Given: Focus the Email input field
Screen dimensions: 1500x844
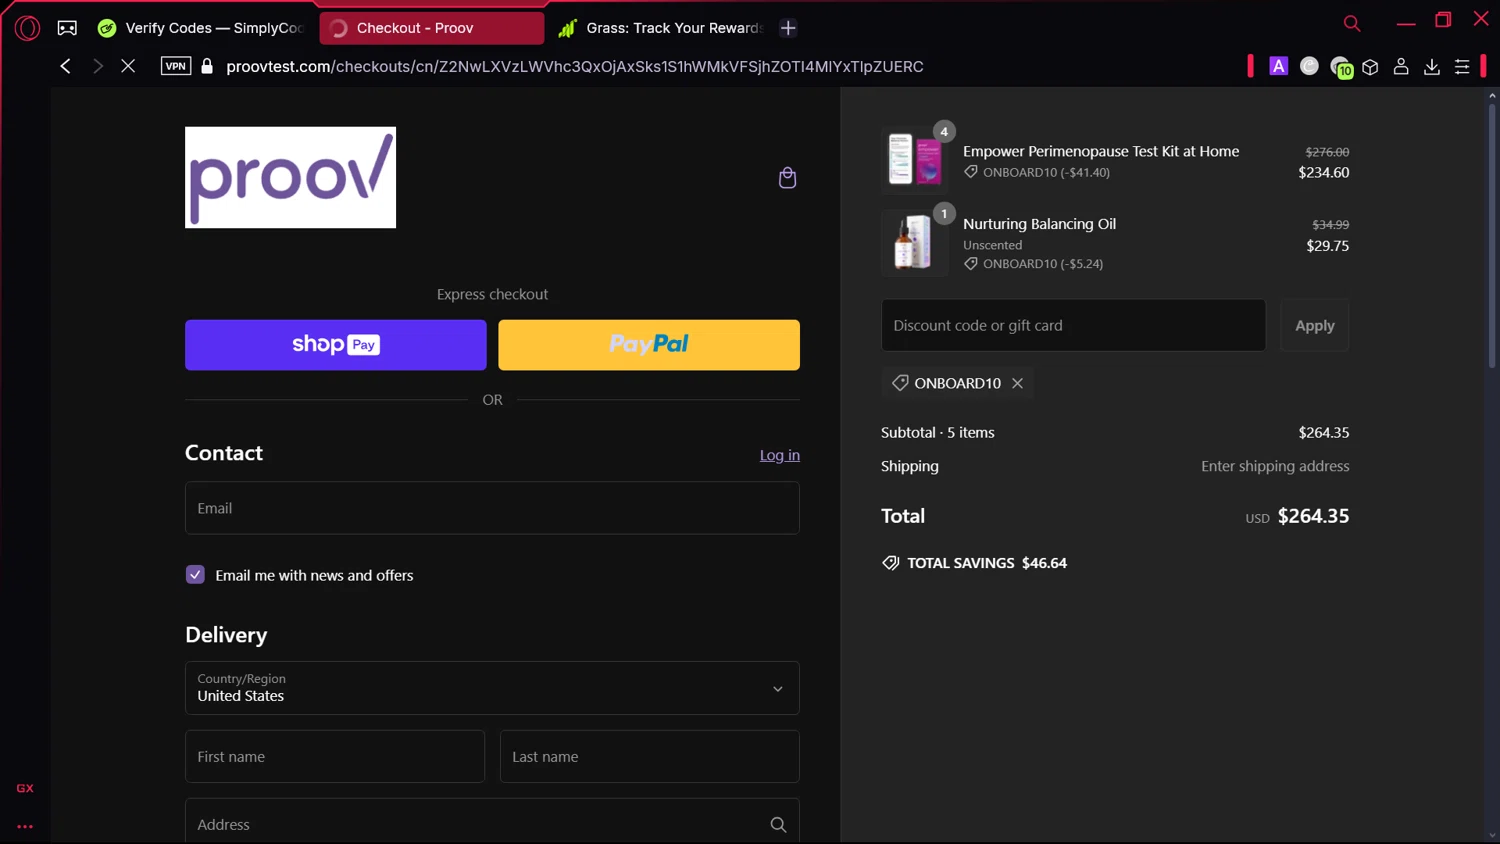Looking at the screenshot, I should point(492,508).
